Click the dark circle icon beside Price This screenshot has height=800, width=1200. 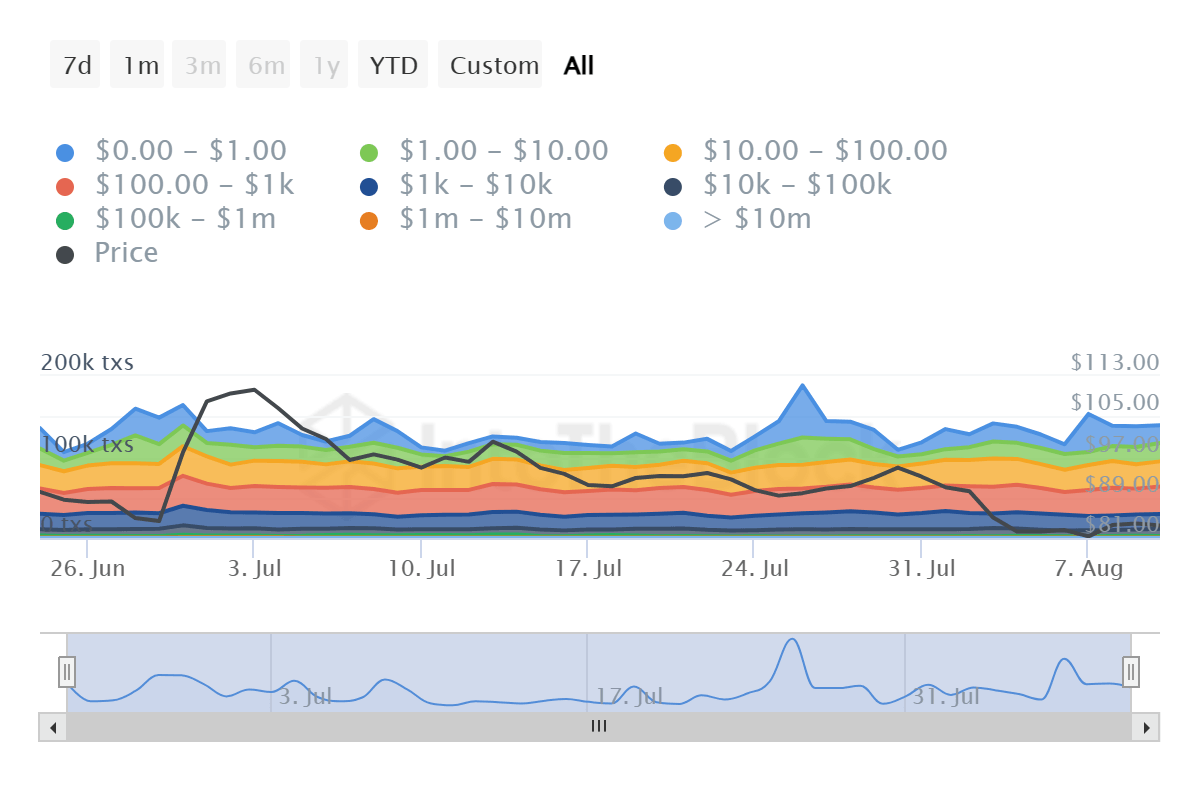[64, 252]
